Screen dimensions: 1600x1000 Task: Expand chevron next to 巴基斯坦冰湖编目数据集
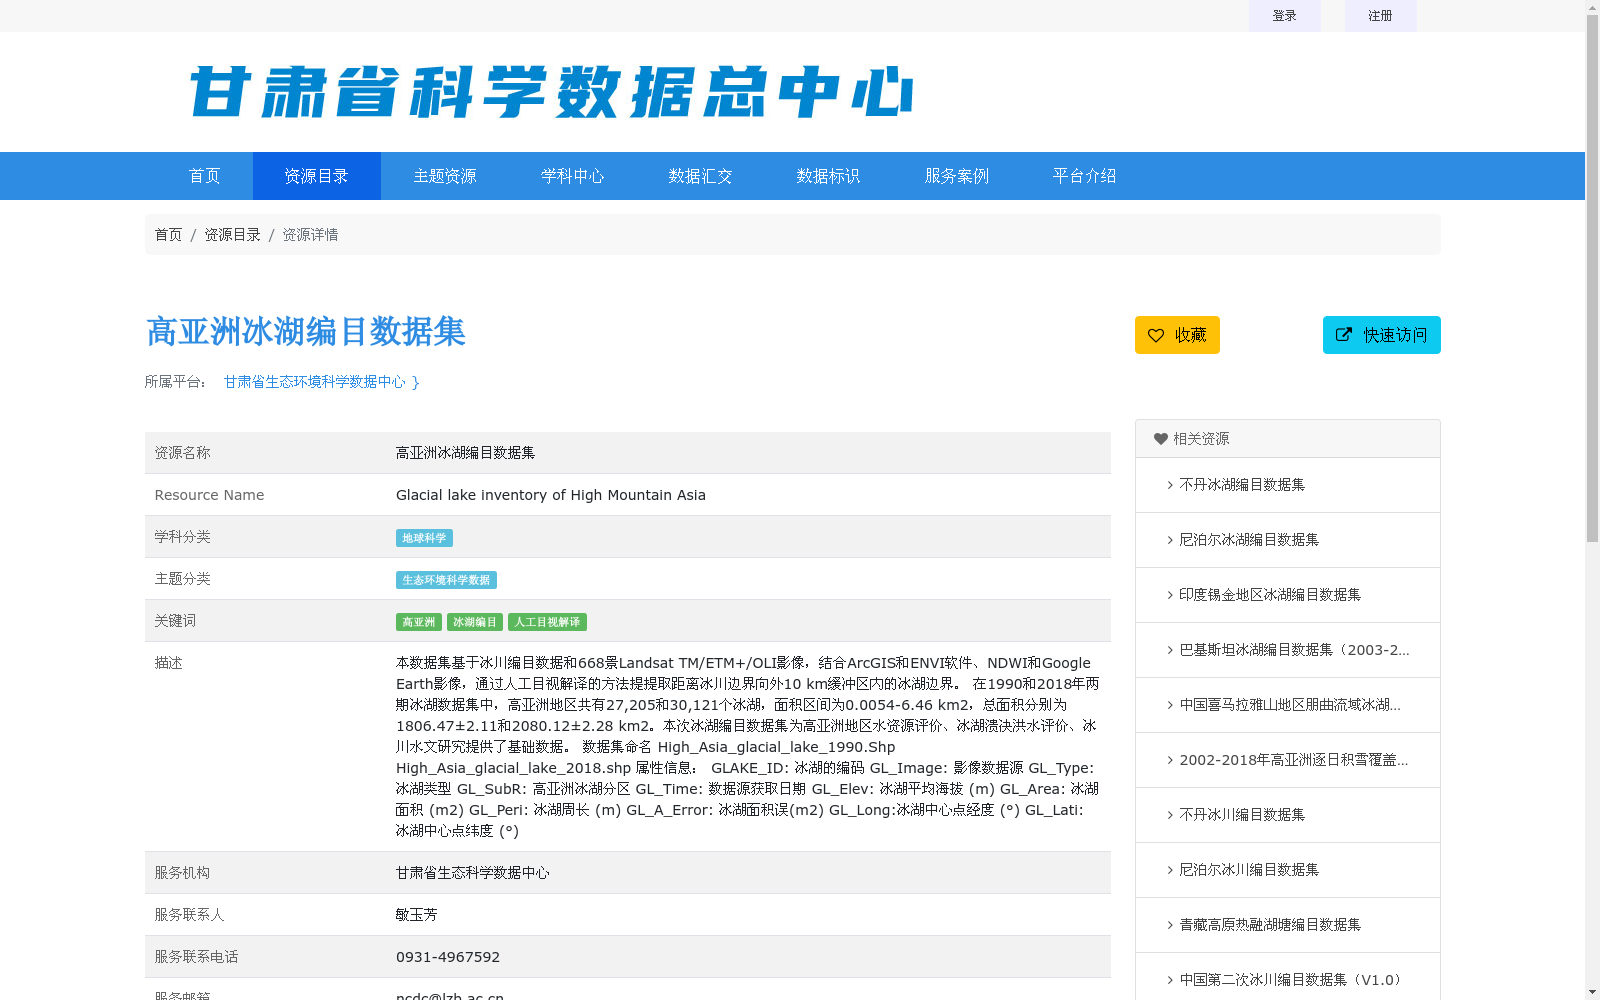point(1170,650)
